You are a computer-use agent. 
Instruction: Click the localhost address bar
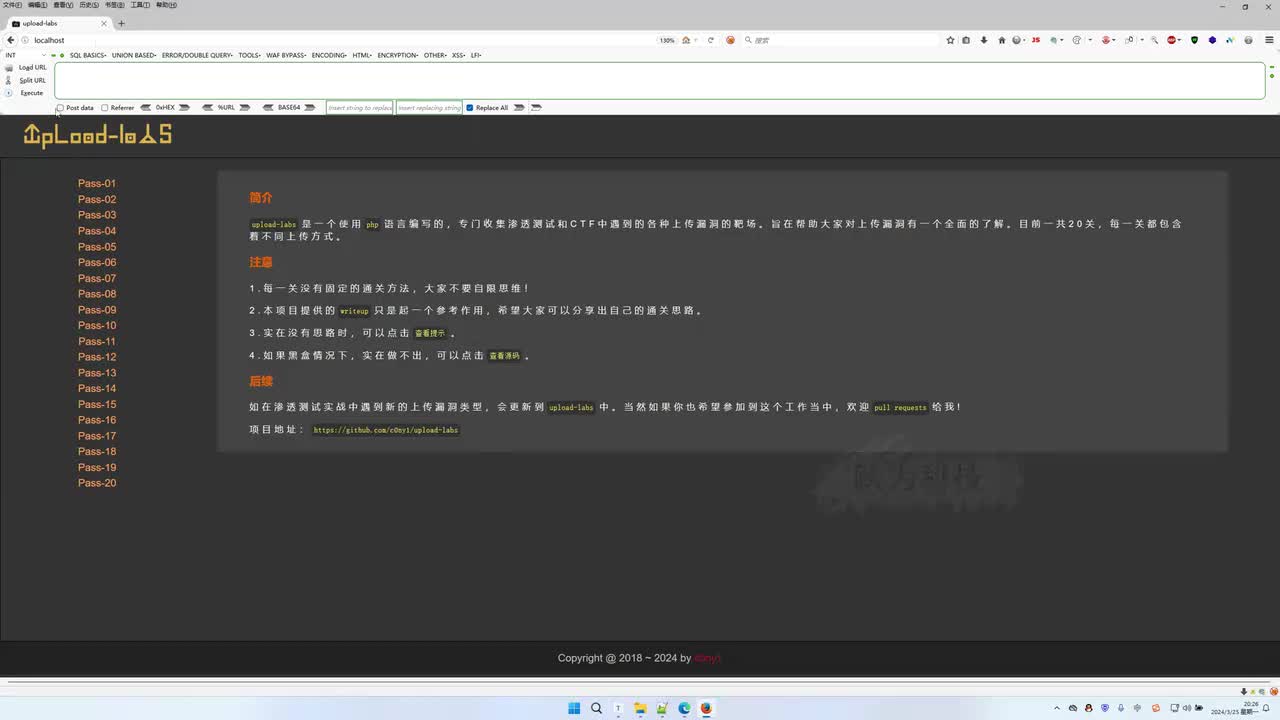coord(340,40)
